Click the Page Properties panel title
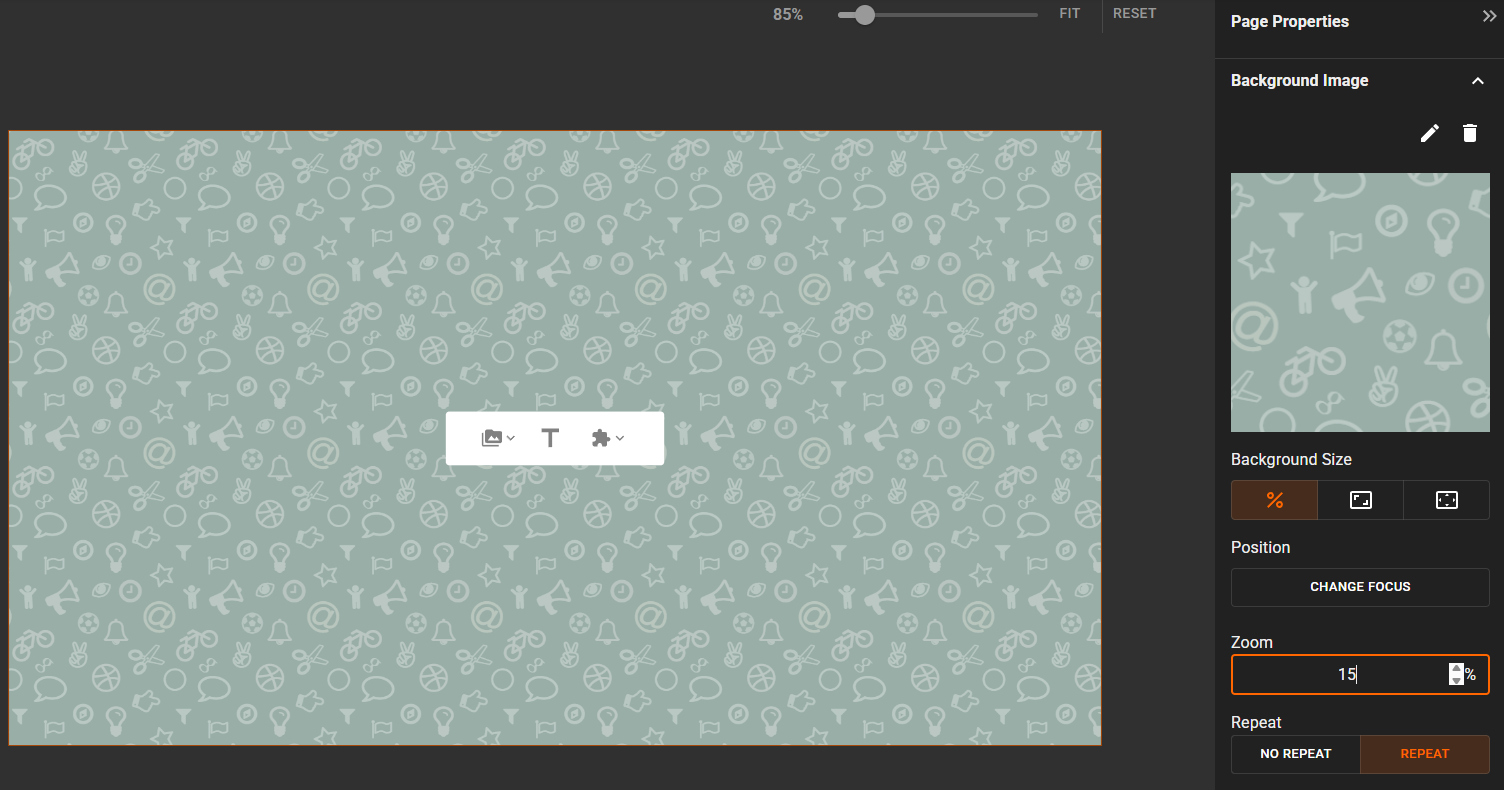1504x790 pixels. coord(1289,21)
